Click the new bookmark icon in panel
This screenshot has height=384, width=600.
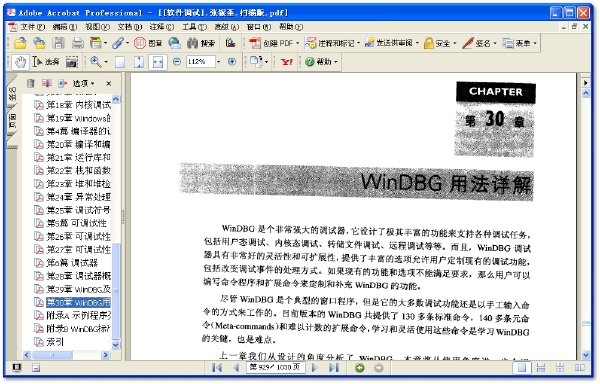click(47, 83)
